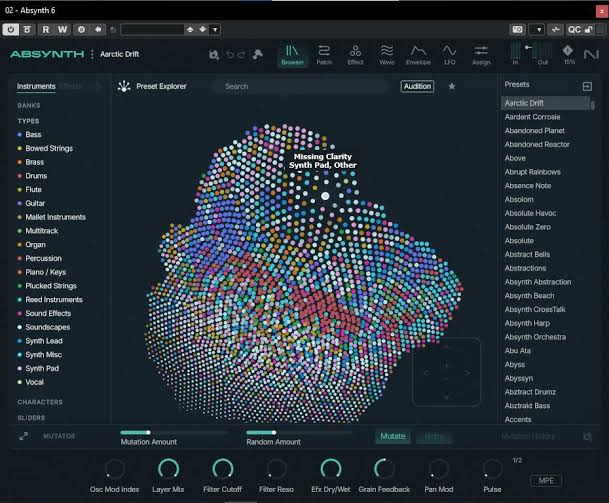Click the Efx Dry/Wet knob
This screenshot has width=609, height=503.
(x=331, y=469)
